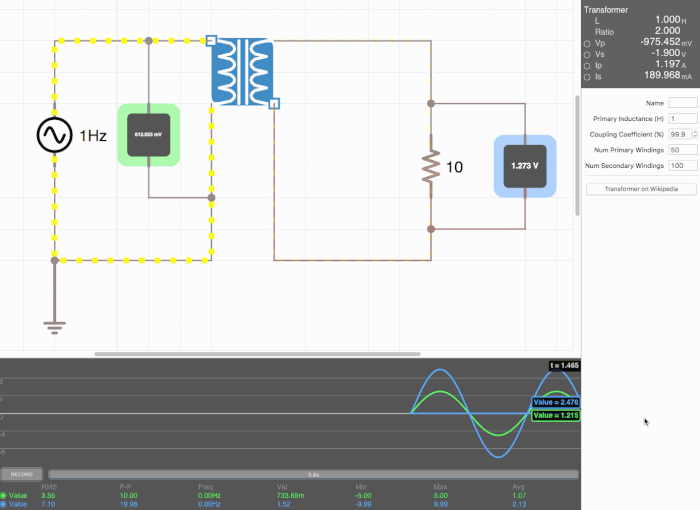Enable the Vp scope radio button
The image size is (700, 510).
click(587, 43)
